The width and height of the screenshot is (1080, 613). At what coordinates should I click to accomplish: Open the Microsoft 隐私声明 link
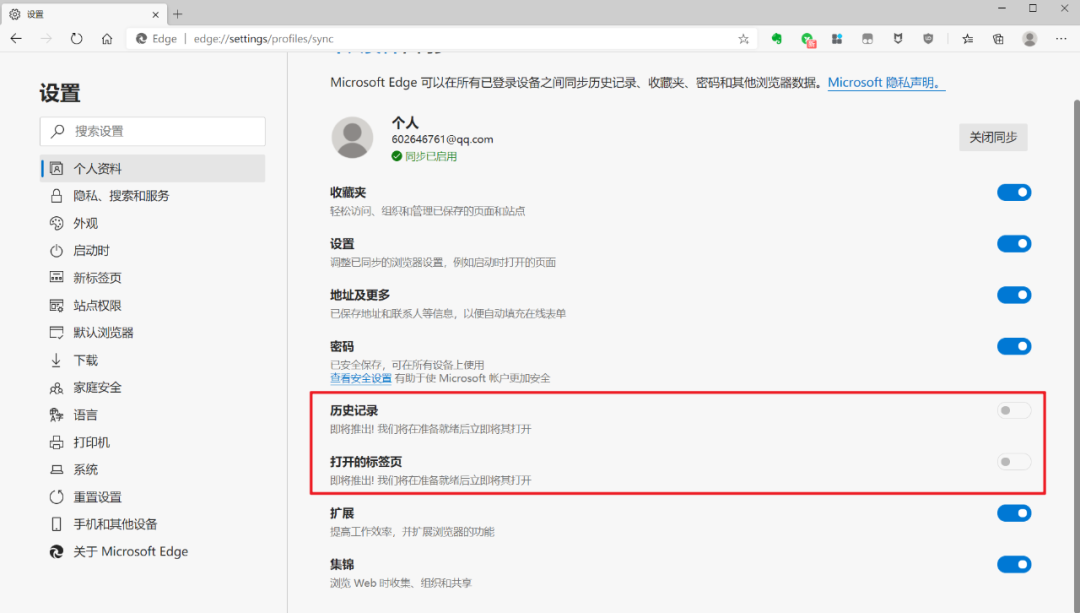pyautogui.click(x=886, y=83)
